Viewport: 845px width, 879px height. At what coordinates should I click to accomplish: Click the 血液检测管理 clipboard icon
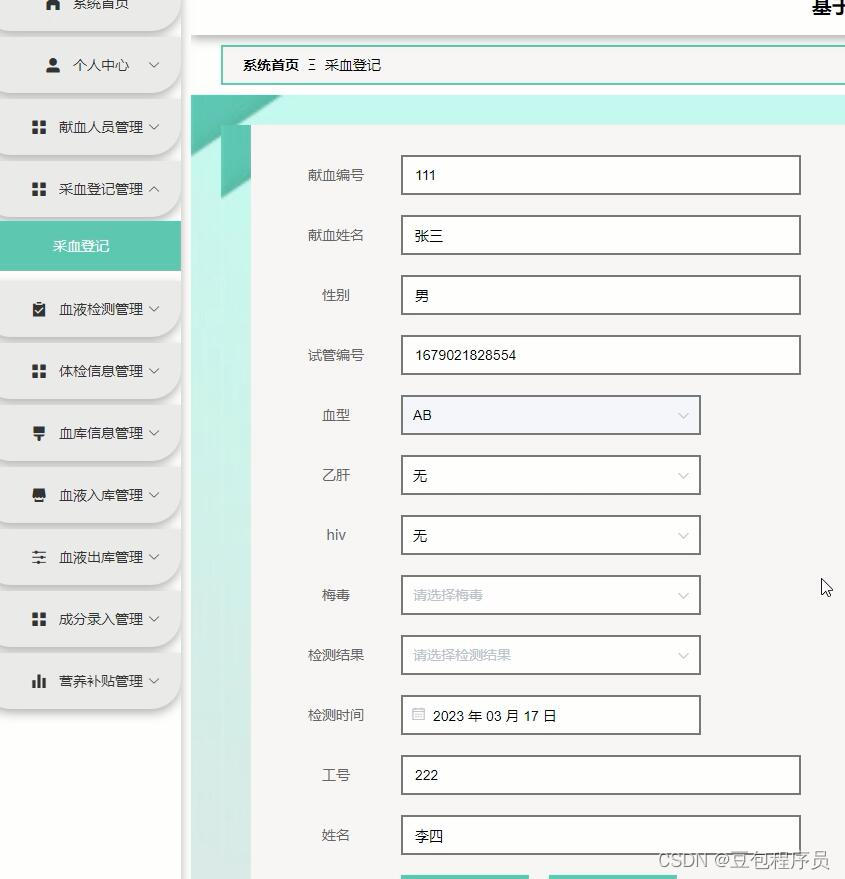tap(39, 308)
